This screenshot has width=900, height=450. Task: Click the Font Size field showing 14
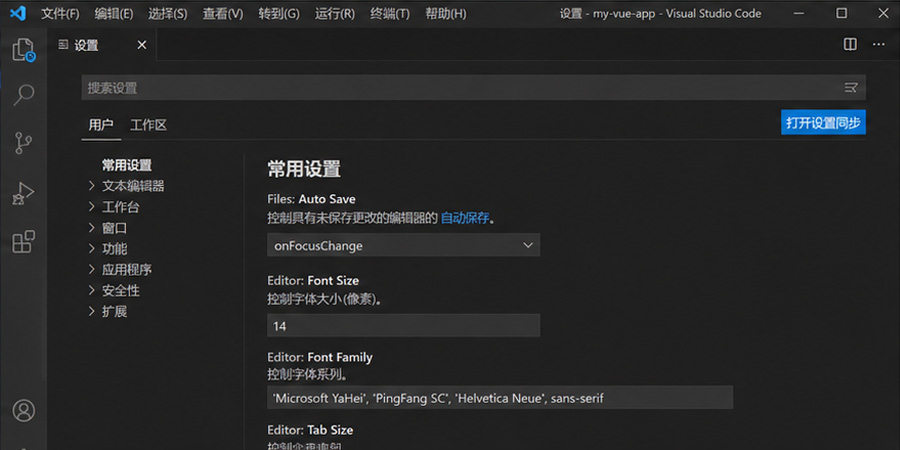coord(404,326)
